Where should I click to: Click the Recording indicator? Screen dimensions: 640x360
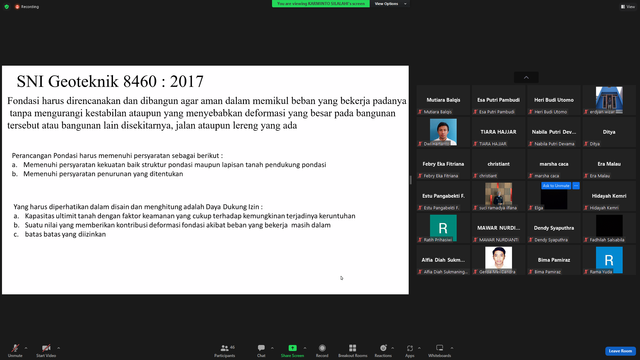pyautogui.click(x=27, y=7)
